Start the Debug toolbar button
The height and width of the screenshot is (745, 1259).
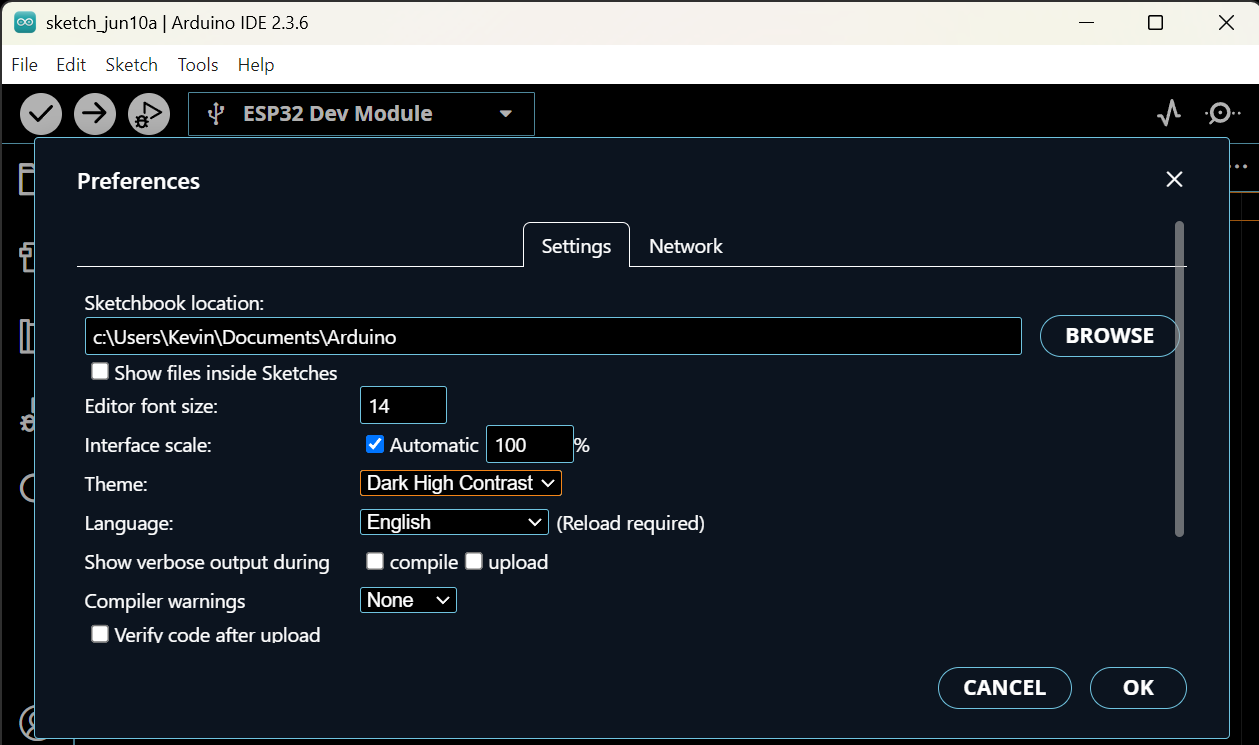coord(149,114)
